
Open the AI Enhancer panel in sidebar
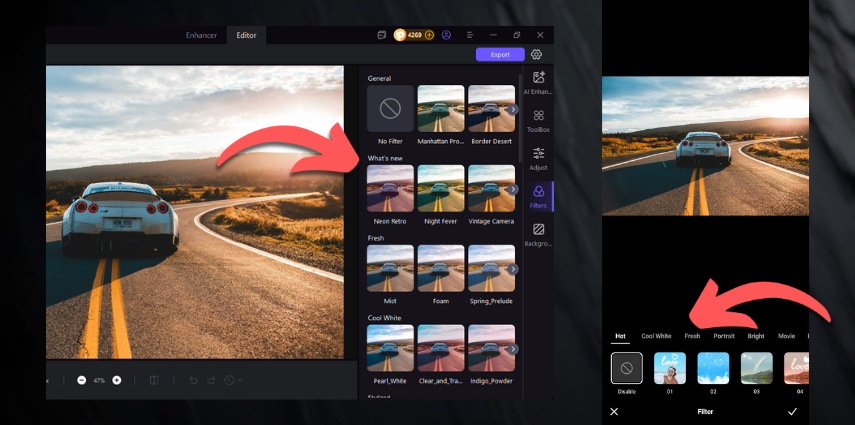539,82
